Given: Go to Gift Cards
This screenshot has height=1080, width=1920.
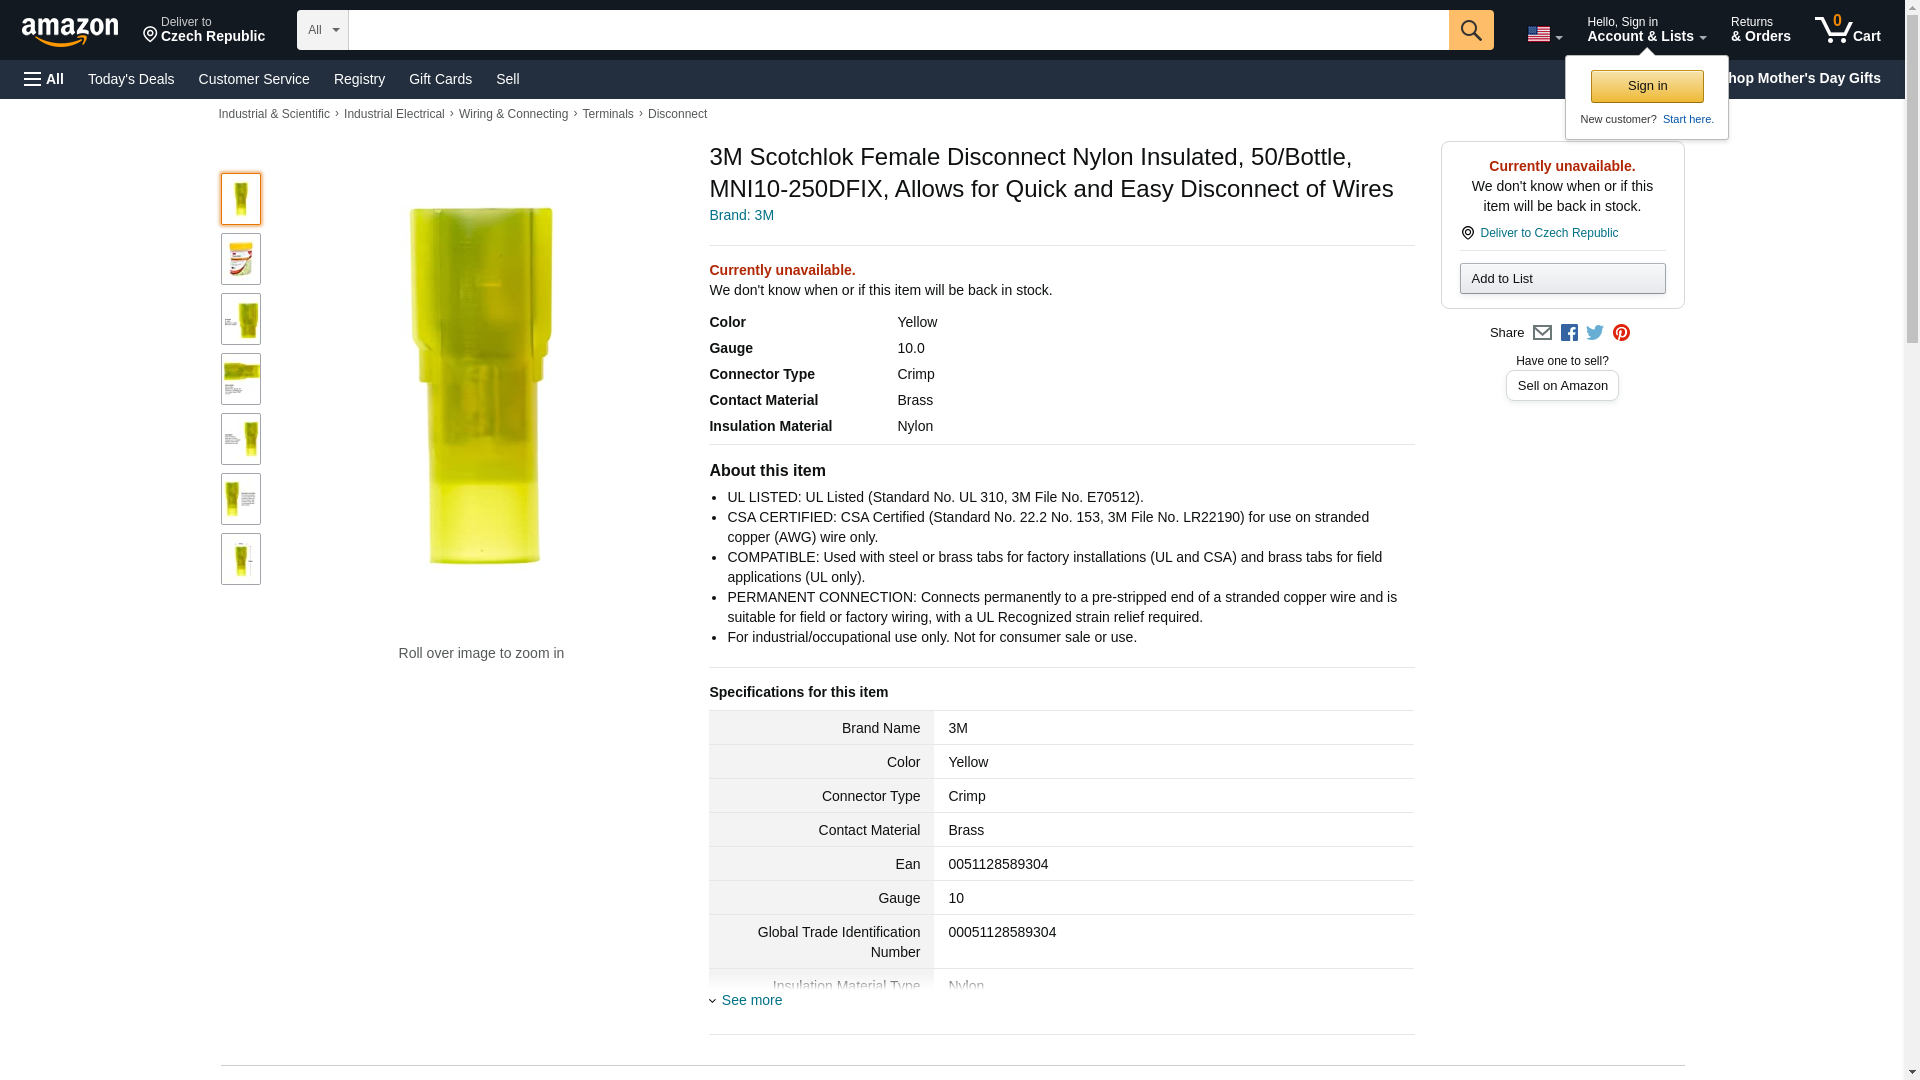Looking at the screenshot, I should 440,79.
